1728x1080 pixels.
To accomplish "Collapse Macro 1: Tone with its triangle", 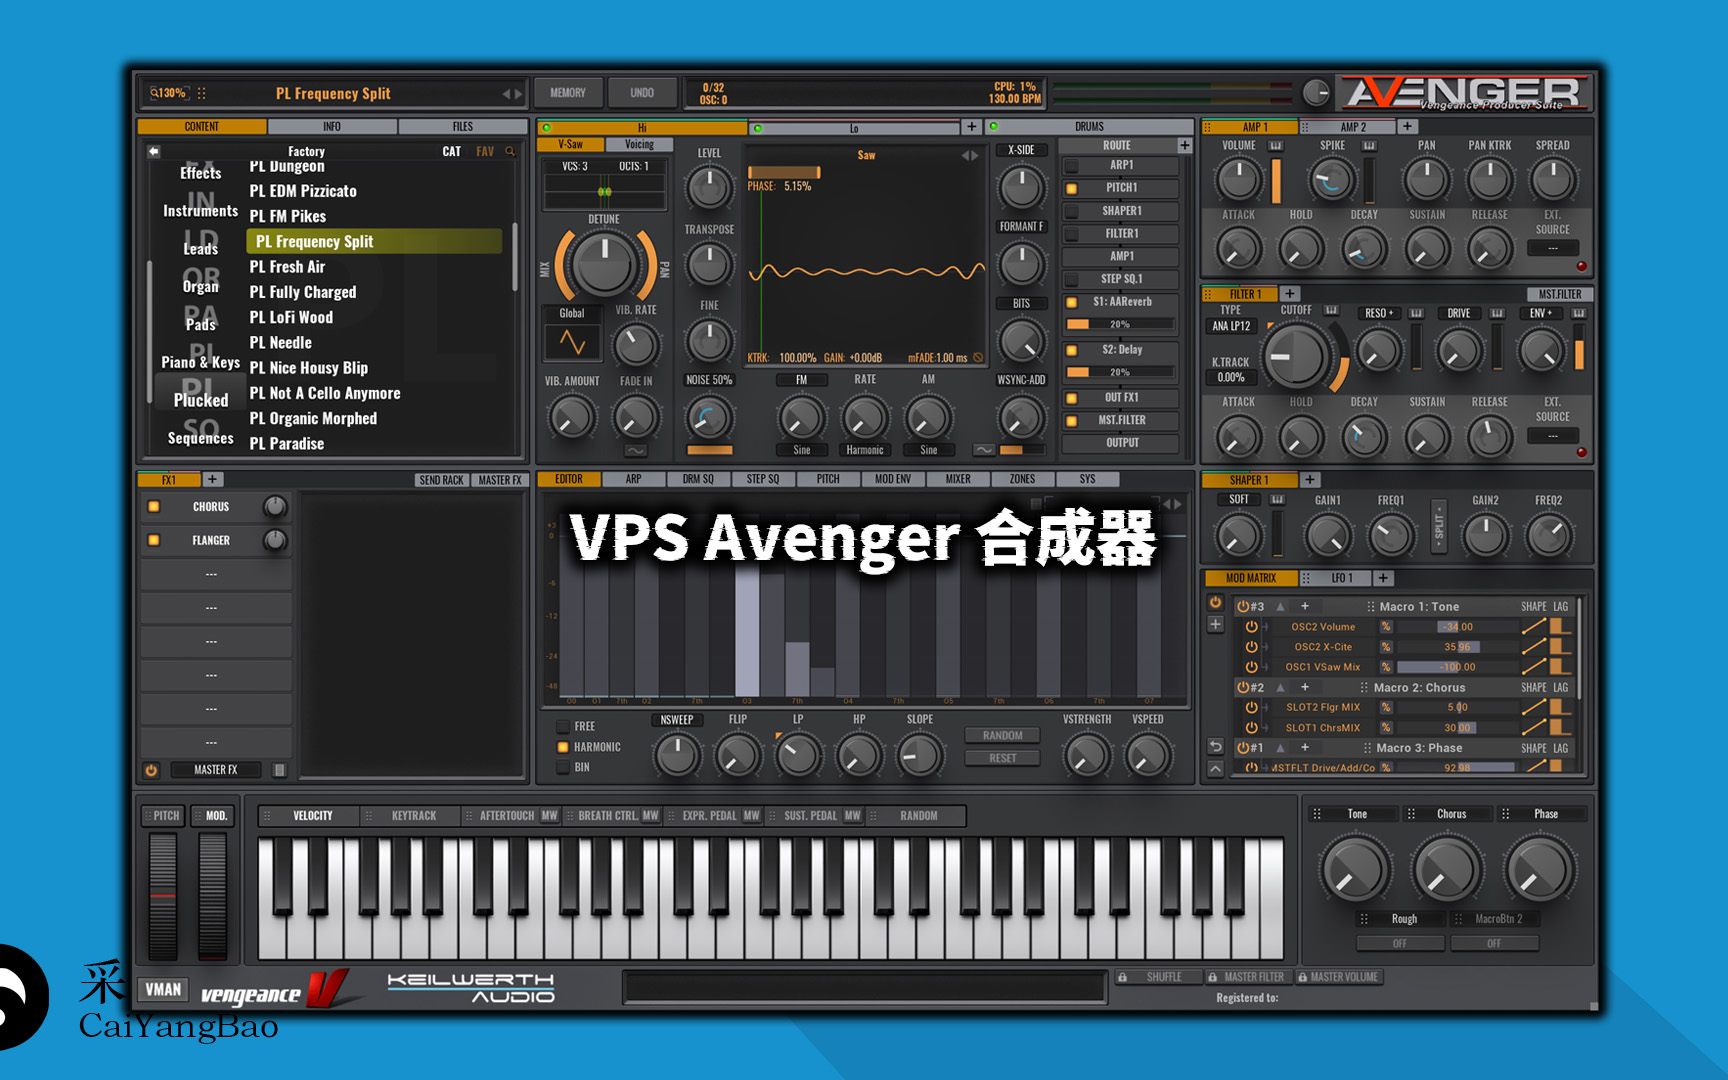I will tap(1280, 607).
